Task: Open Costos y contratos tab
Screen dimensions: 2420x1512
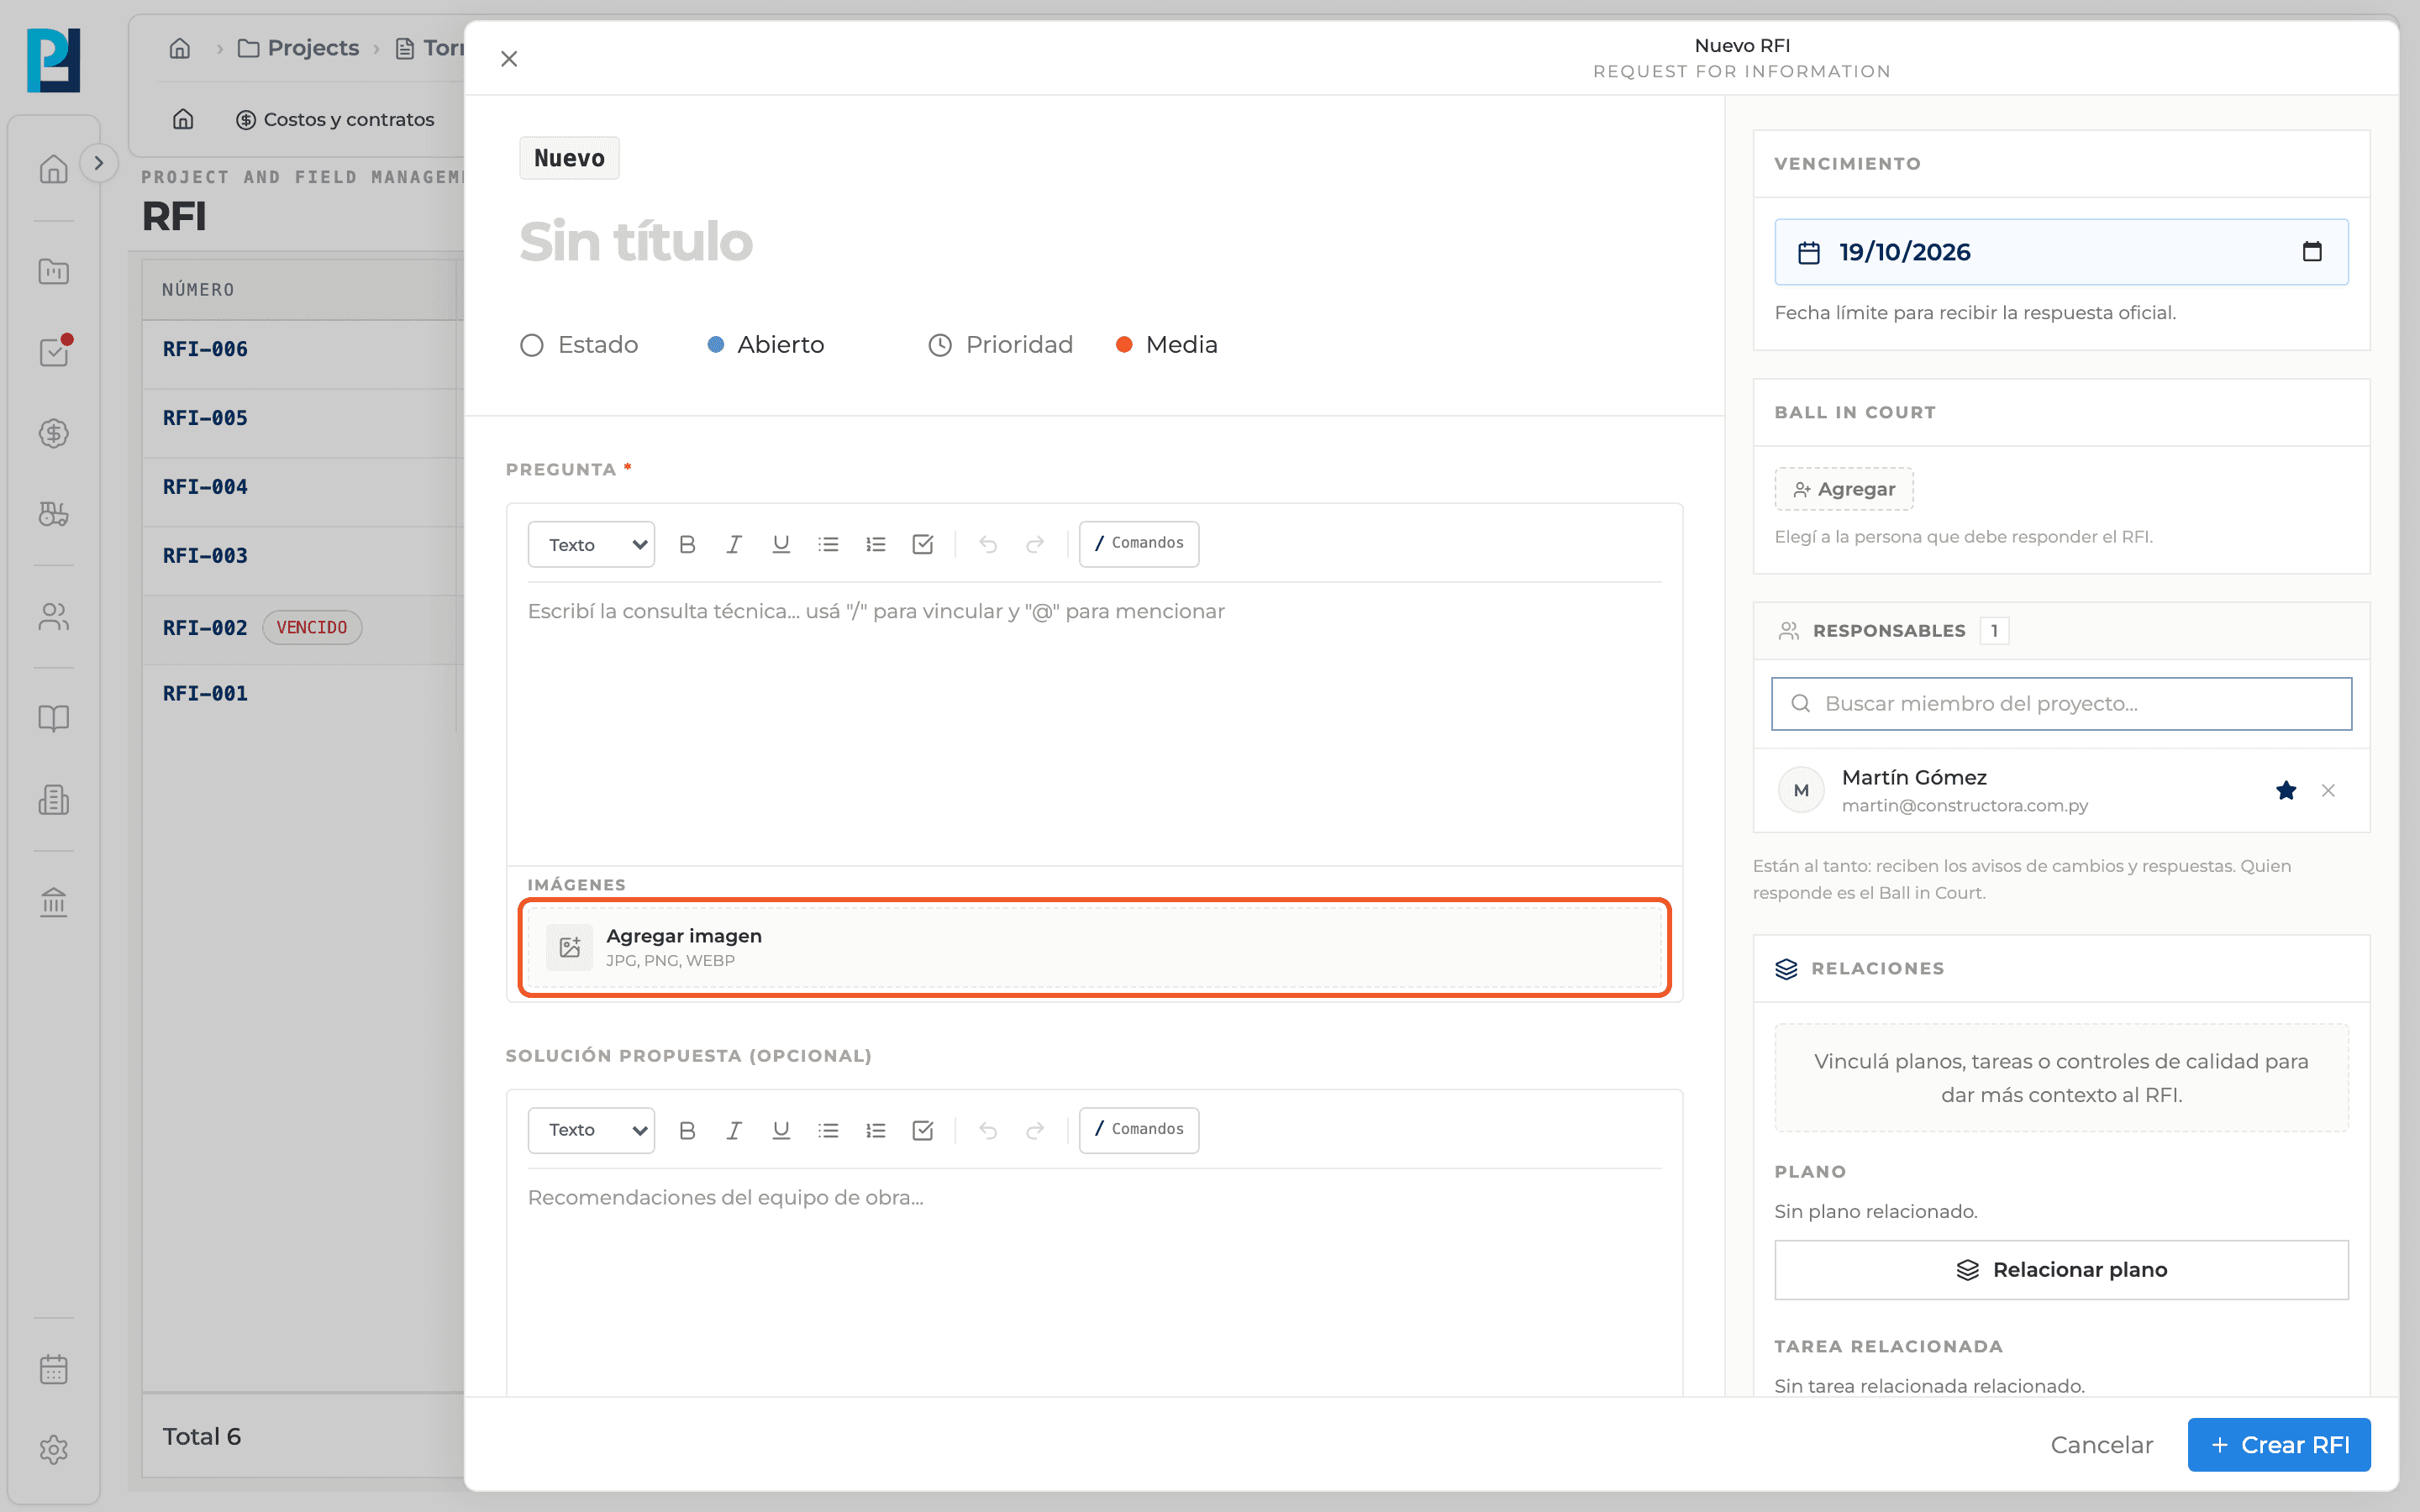Action: point(335,120)
